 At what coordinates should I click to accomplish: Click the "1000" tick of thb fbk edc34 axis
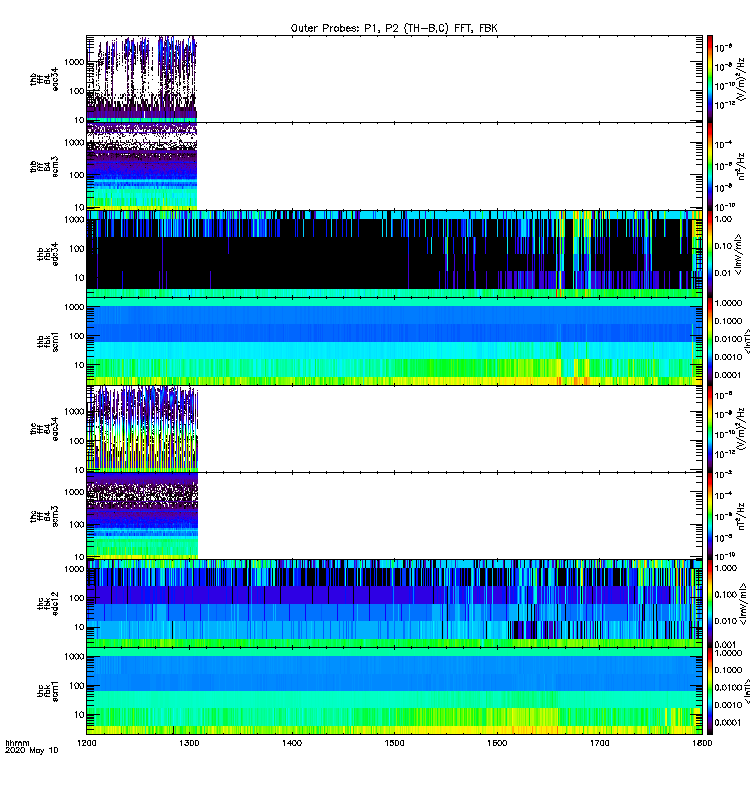click(74, 220)
